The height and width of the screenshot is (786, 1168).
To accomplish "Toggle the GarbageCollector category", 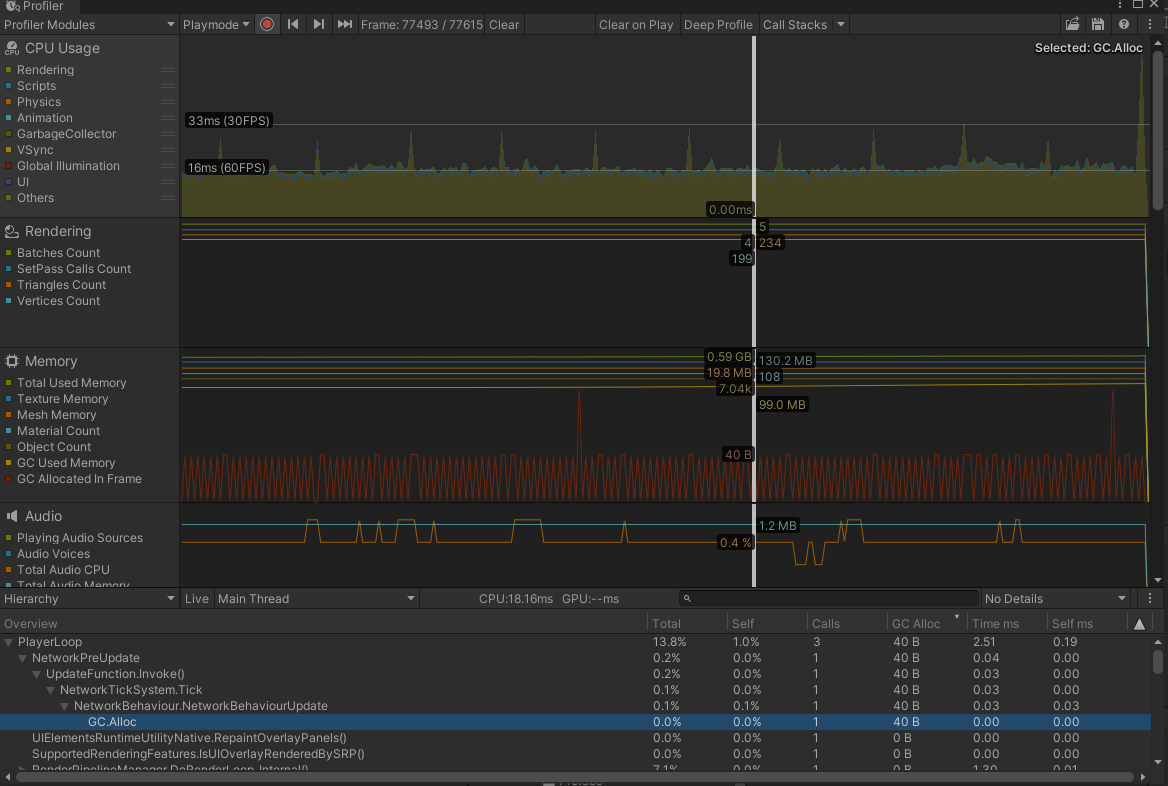I will click(x=8, y=134).
